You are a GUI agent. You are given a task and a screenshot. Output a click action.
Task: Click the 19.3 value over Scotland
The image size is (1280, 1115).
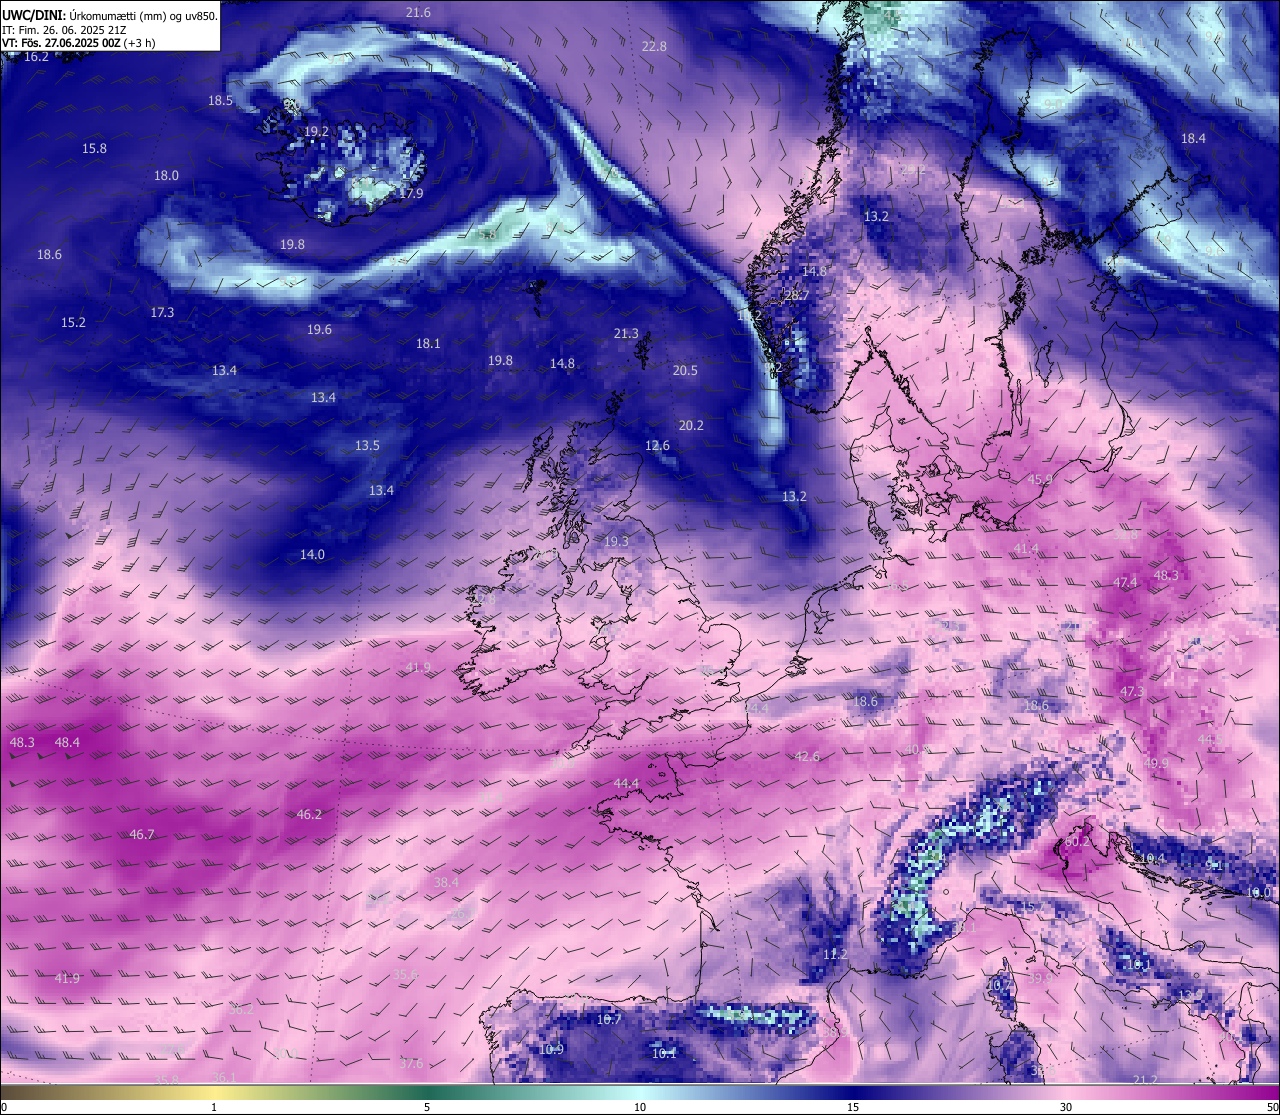tap(616, 541)
